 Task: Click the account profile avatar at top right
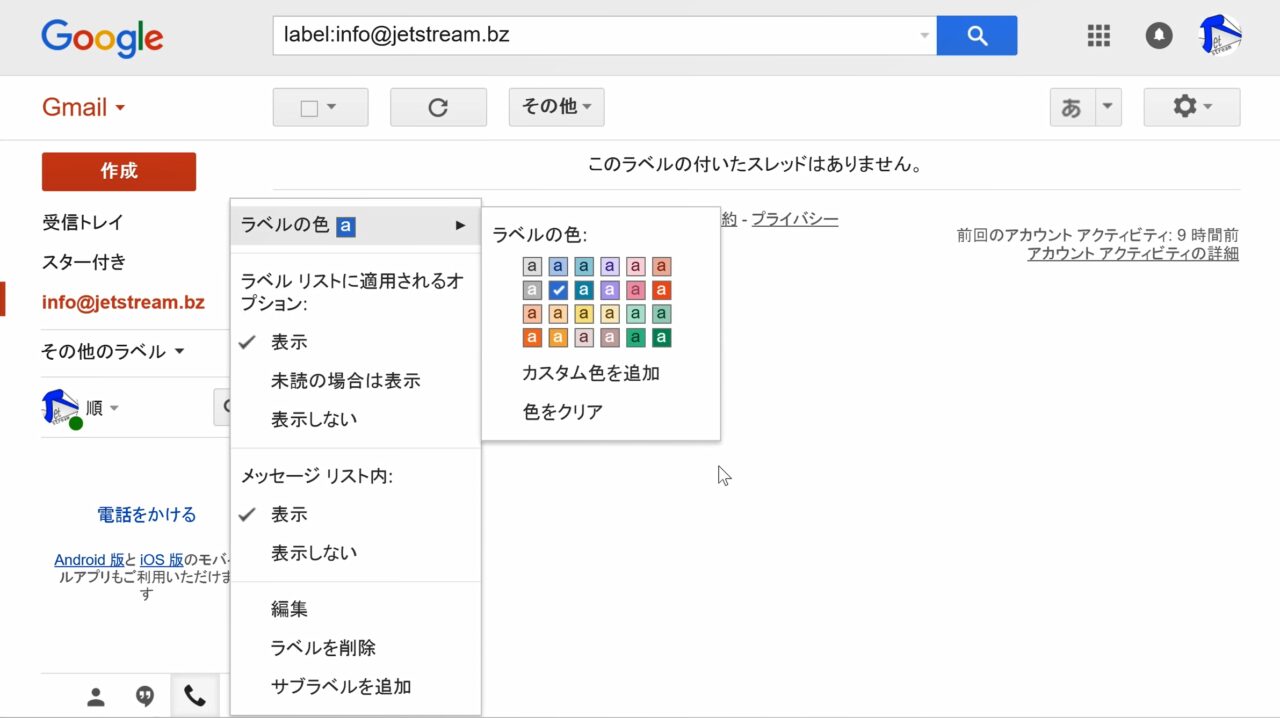1220,36
